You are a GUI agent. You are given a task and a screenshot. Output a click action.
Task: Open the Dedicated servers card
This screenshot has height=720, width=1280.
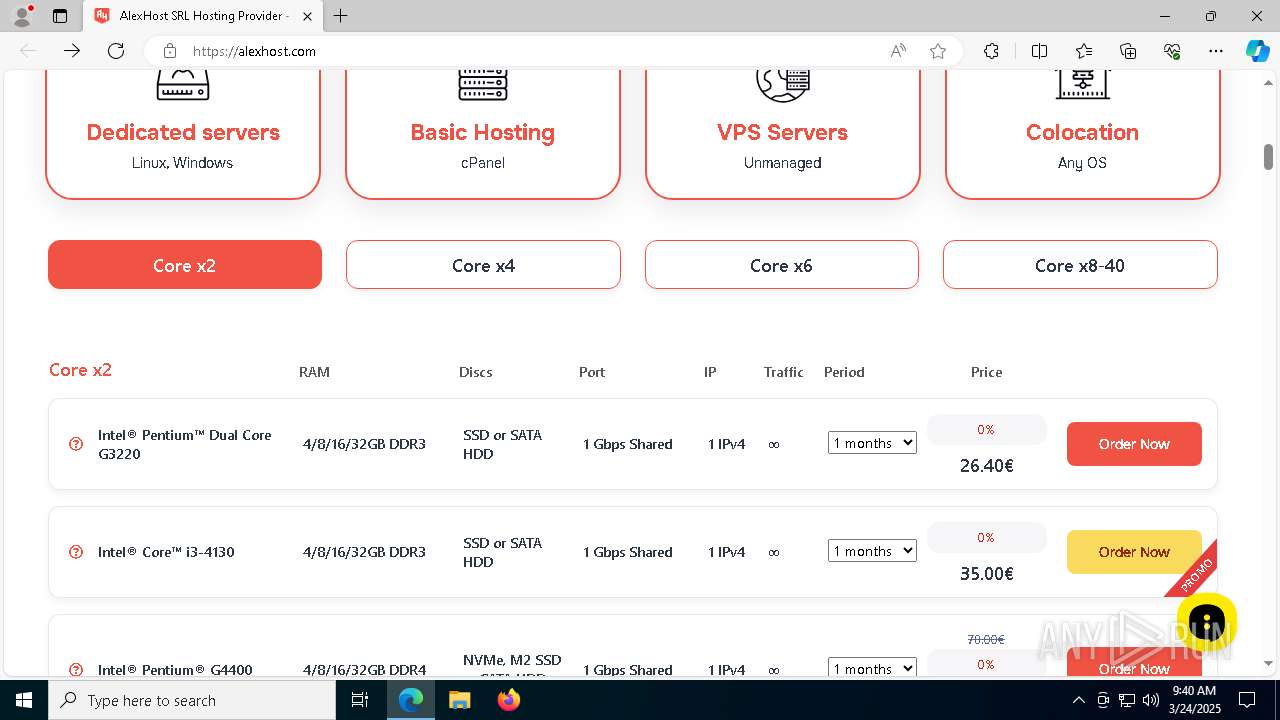point(183,134)
